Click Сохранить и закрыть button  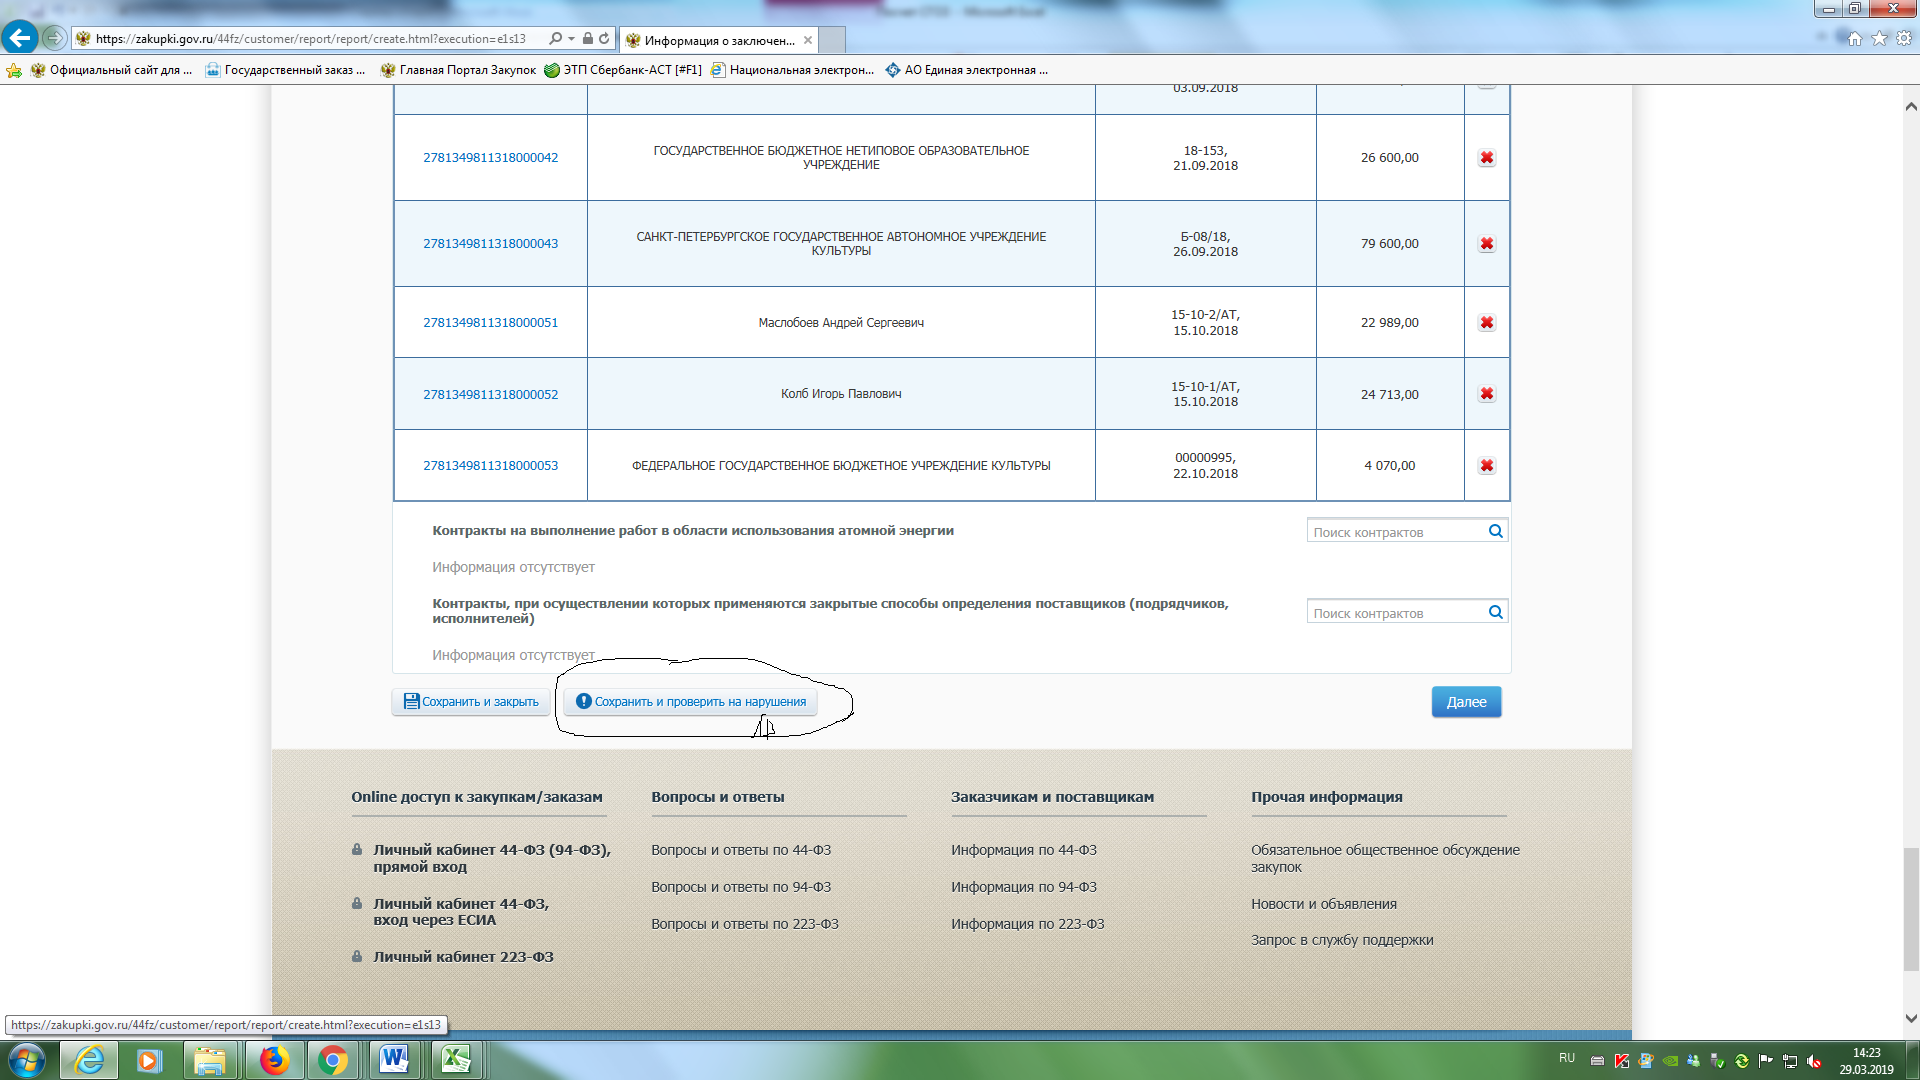[471, 702]
